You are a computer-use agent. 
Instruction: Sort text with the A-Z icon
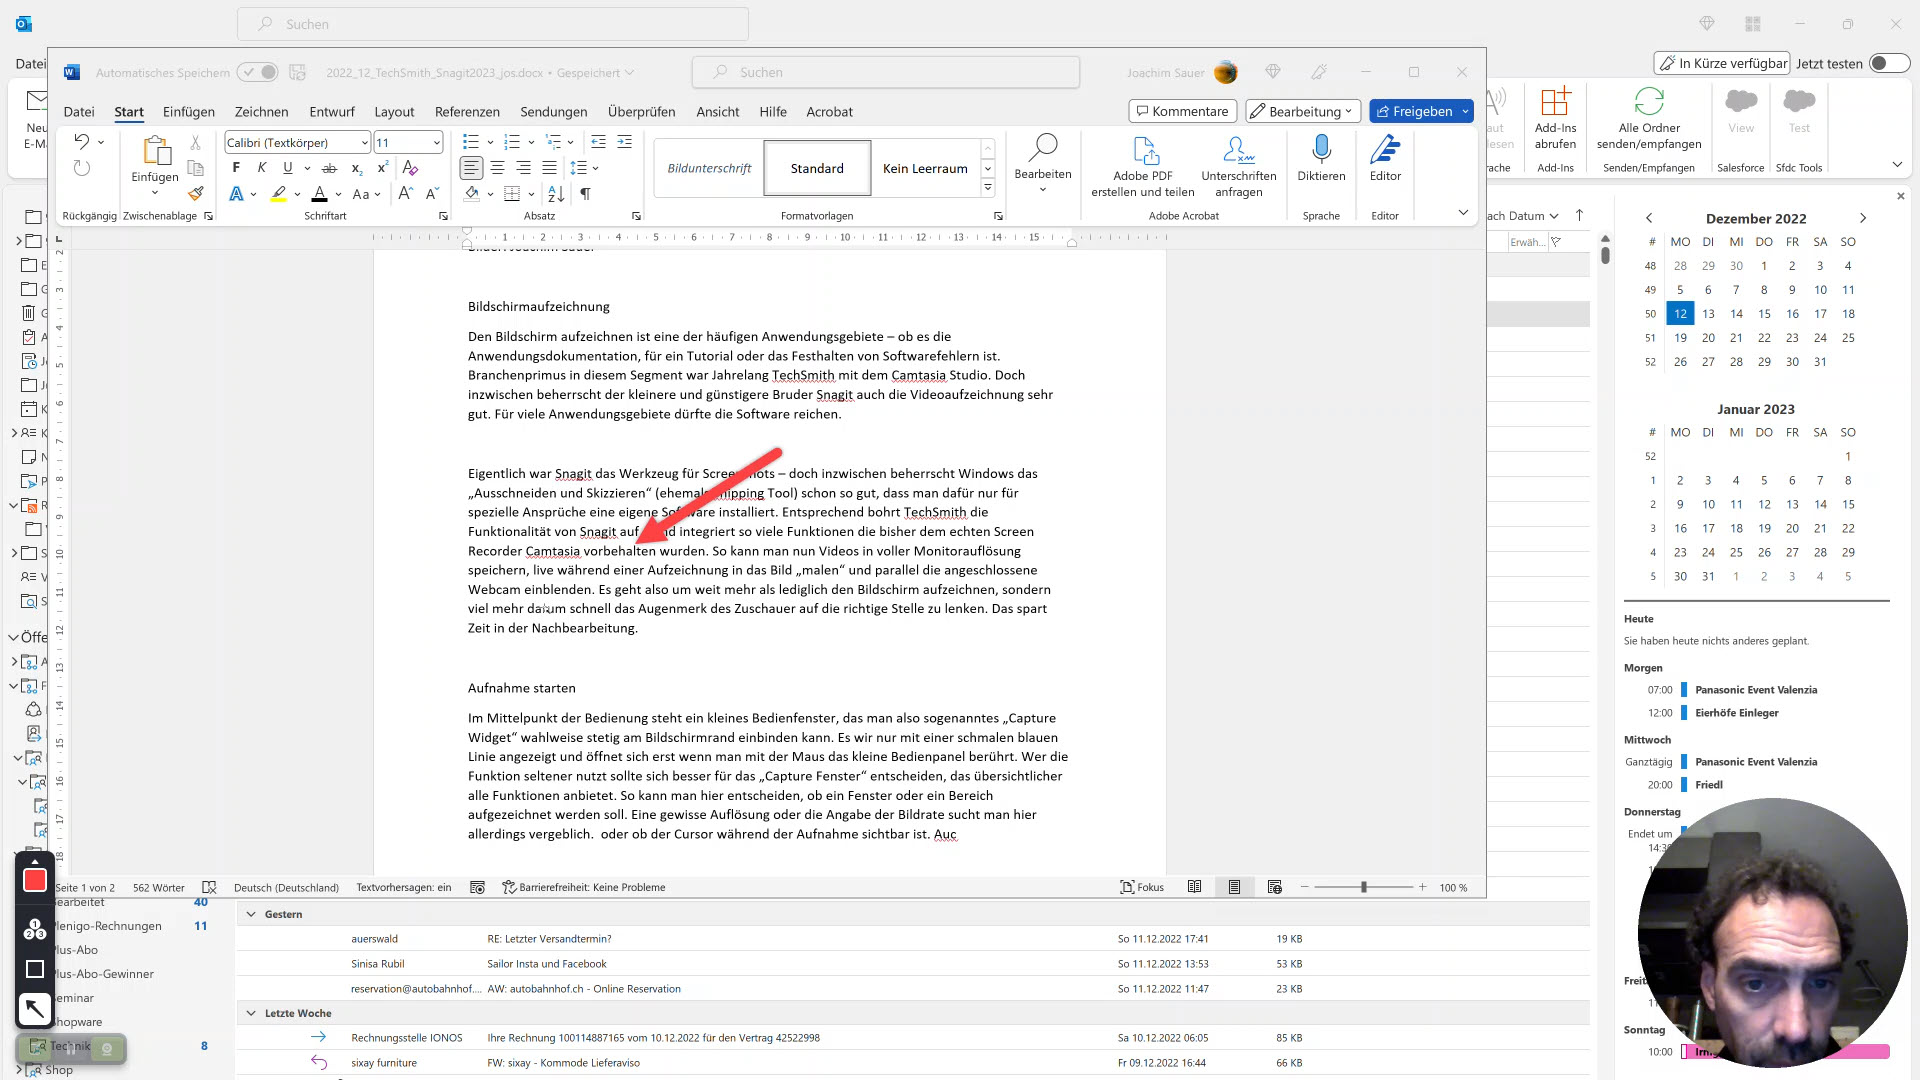pos(557,194)
